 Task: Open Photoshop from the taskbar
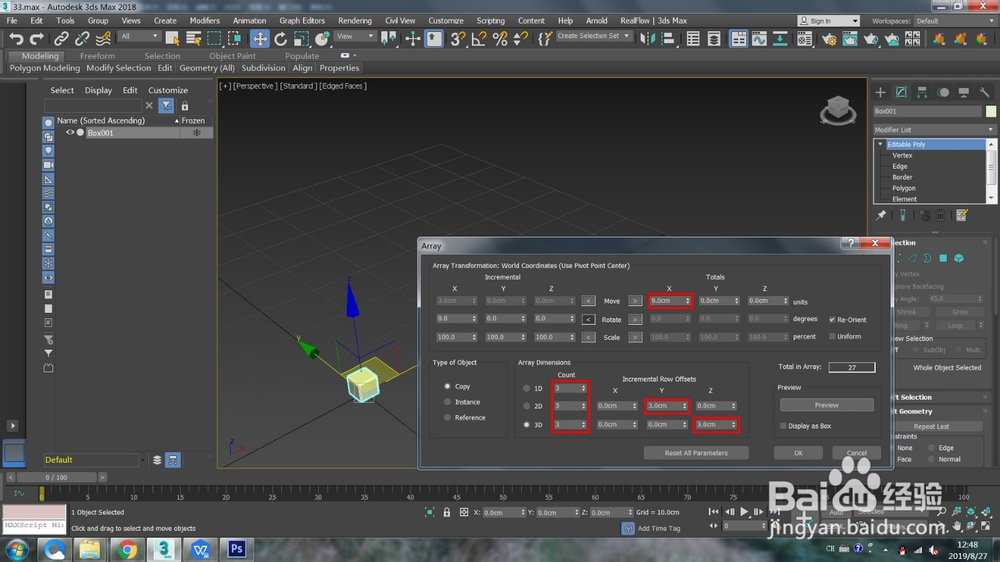coord(237,549)
